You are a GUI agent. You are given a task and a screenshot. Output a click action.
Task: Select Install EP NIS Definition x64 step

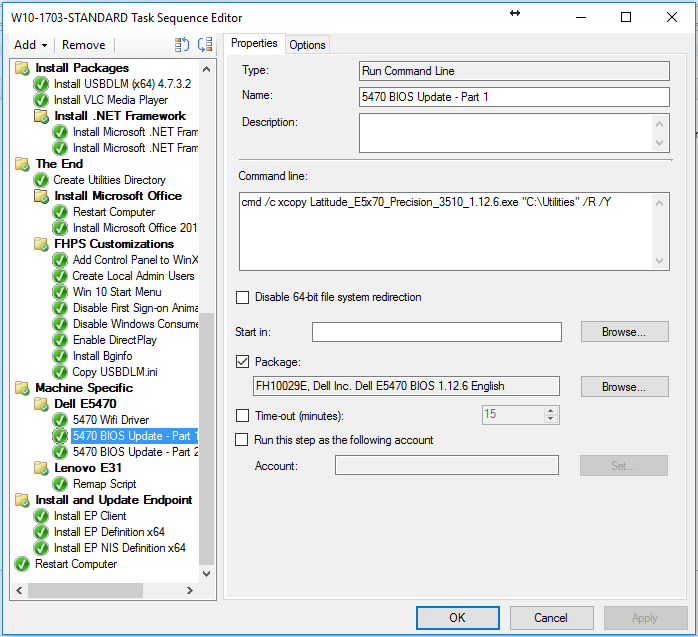[x=120, y=548]
